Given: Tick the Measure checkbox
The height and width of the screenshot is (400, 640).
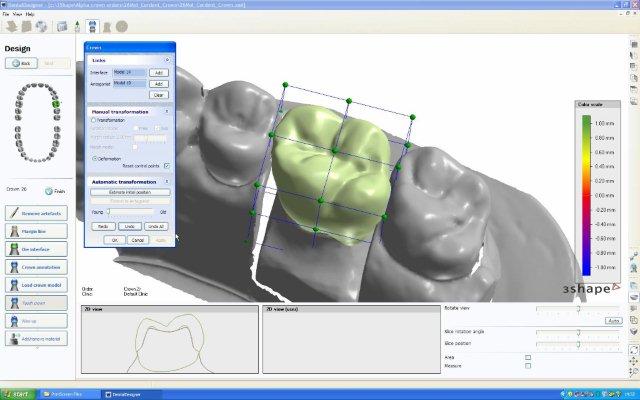Looking at the screenshot, I should pyautogui.click(x=528, y=366).
